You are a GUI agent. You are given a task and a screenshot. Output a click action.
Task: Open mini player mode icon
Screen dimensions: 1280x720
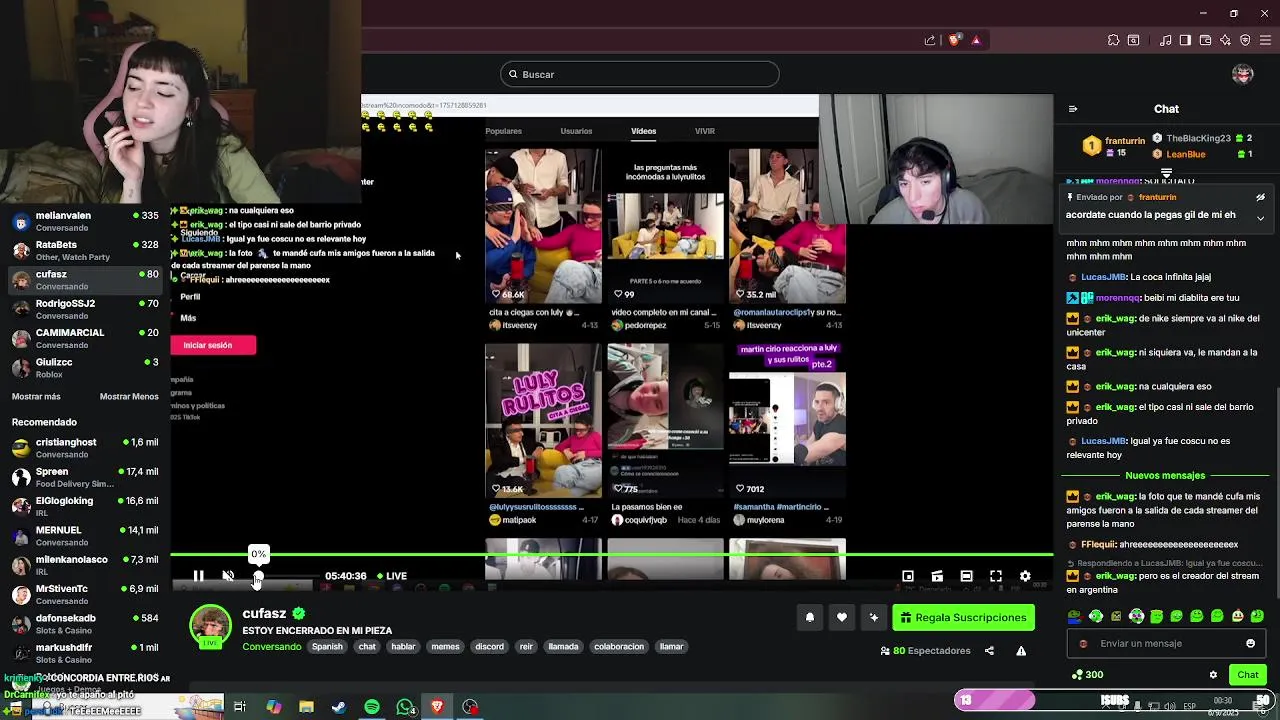(908, 576)
